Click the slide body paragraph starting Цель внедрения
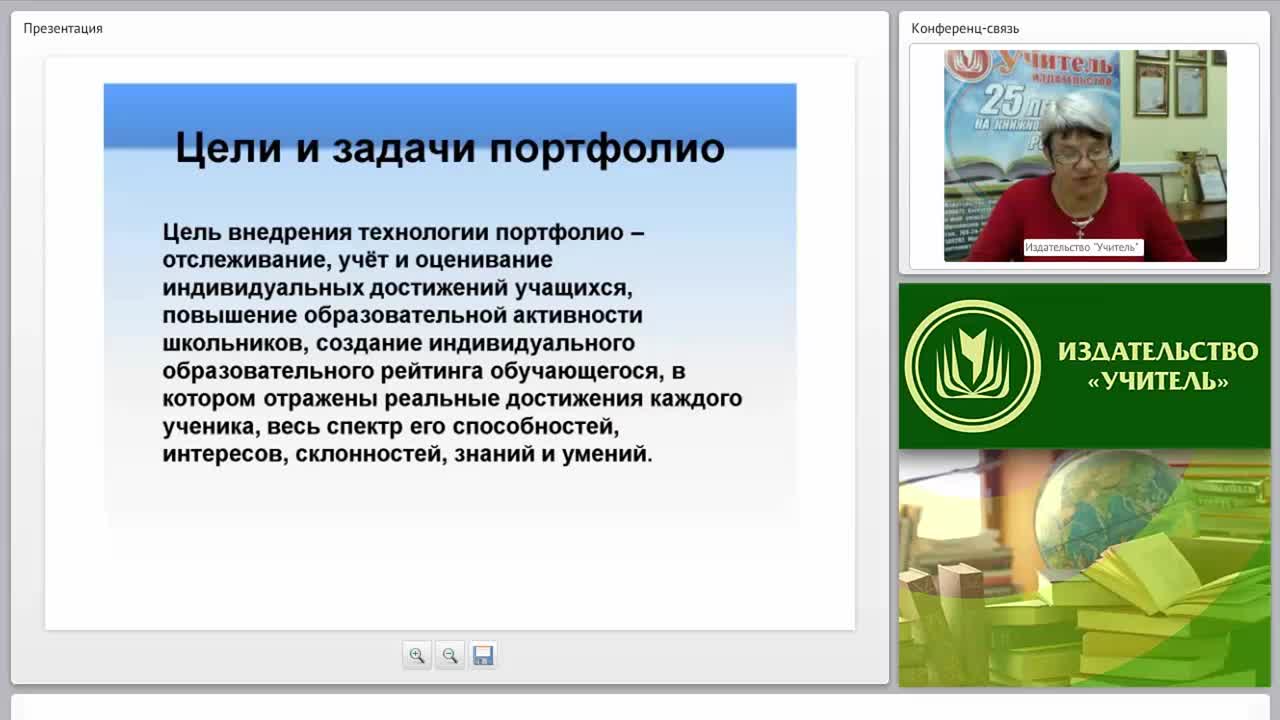The image size is (1280, 720). click(x=452, y=342)
